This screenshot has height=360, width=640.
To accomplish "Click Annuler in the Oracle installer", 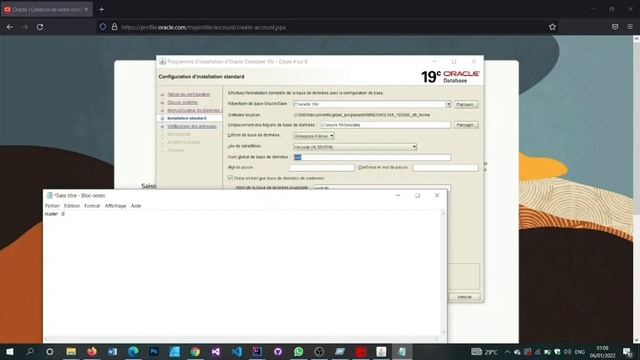I will point(464,297).
